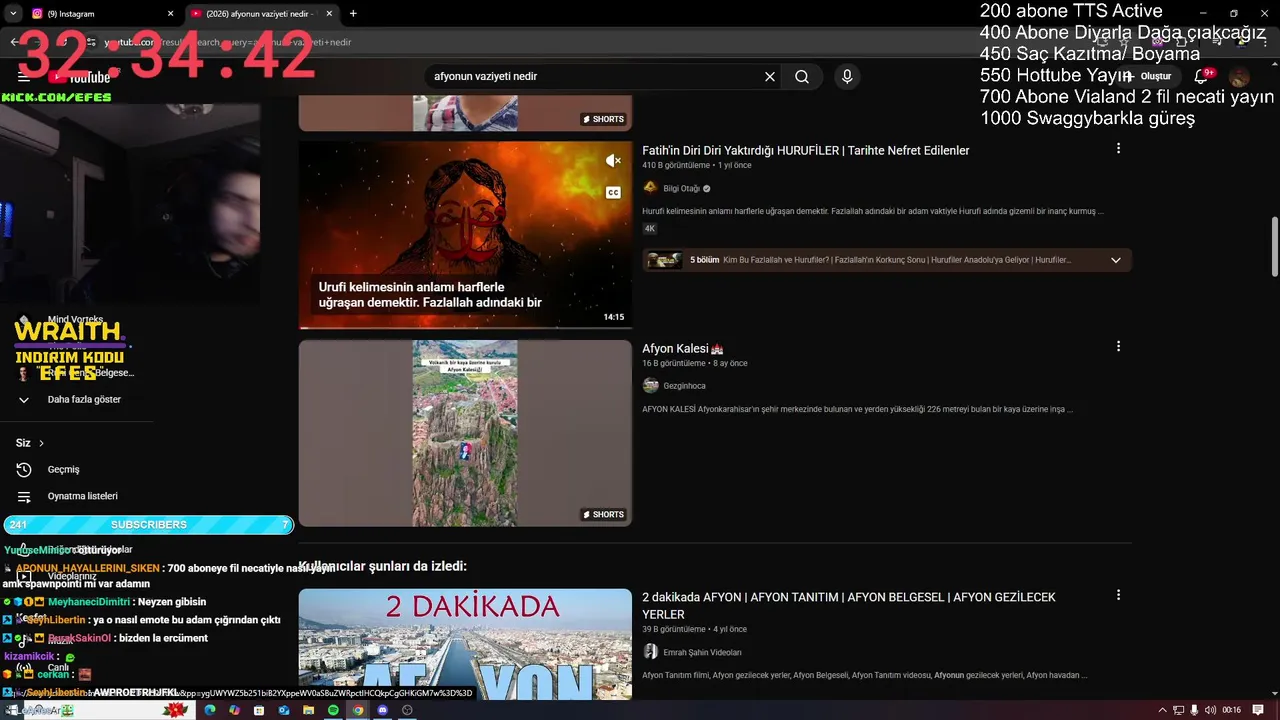The width and height of the screenshot is (1280, 720).
Task: Open the Siz section in sidebar
Action: coord(30,443)
